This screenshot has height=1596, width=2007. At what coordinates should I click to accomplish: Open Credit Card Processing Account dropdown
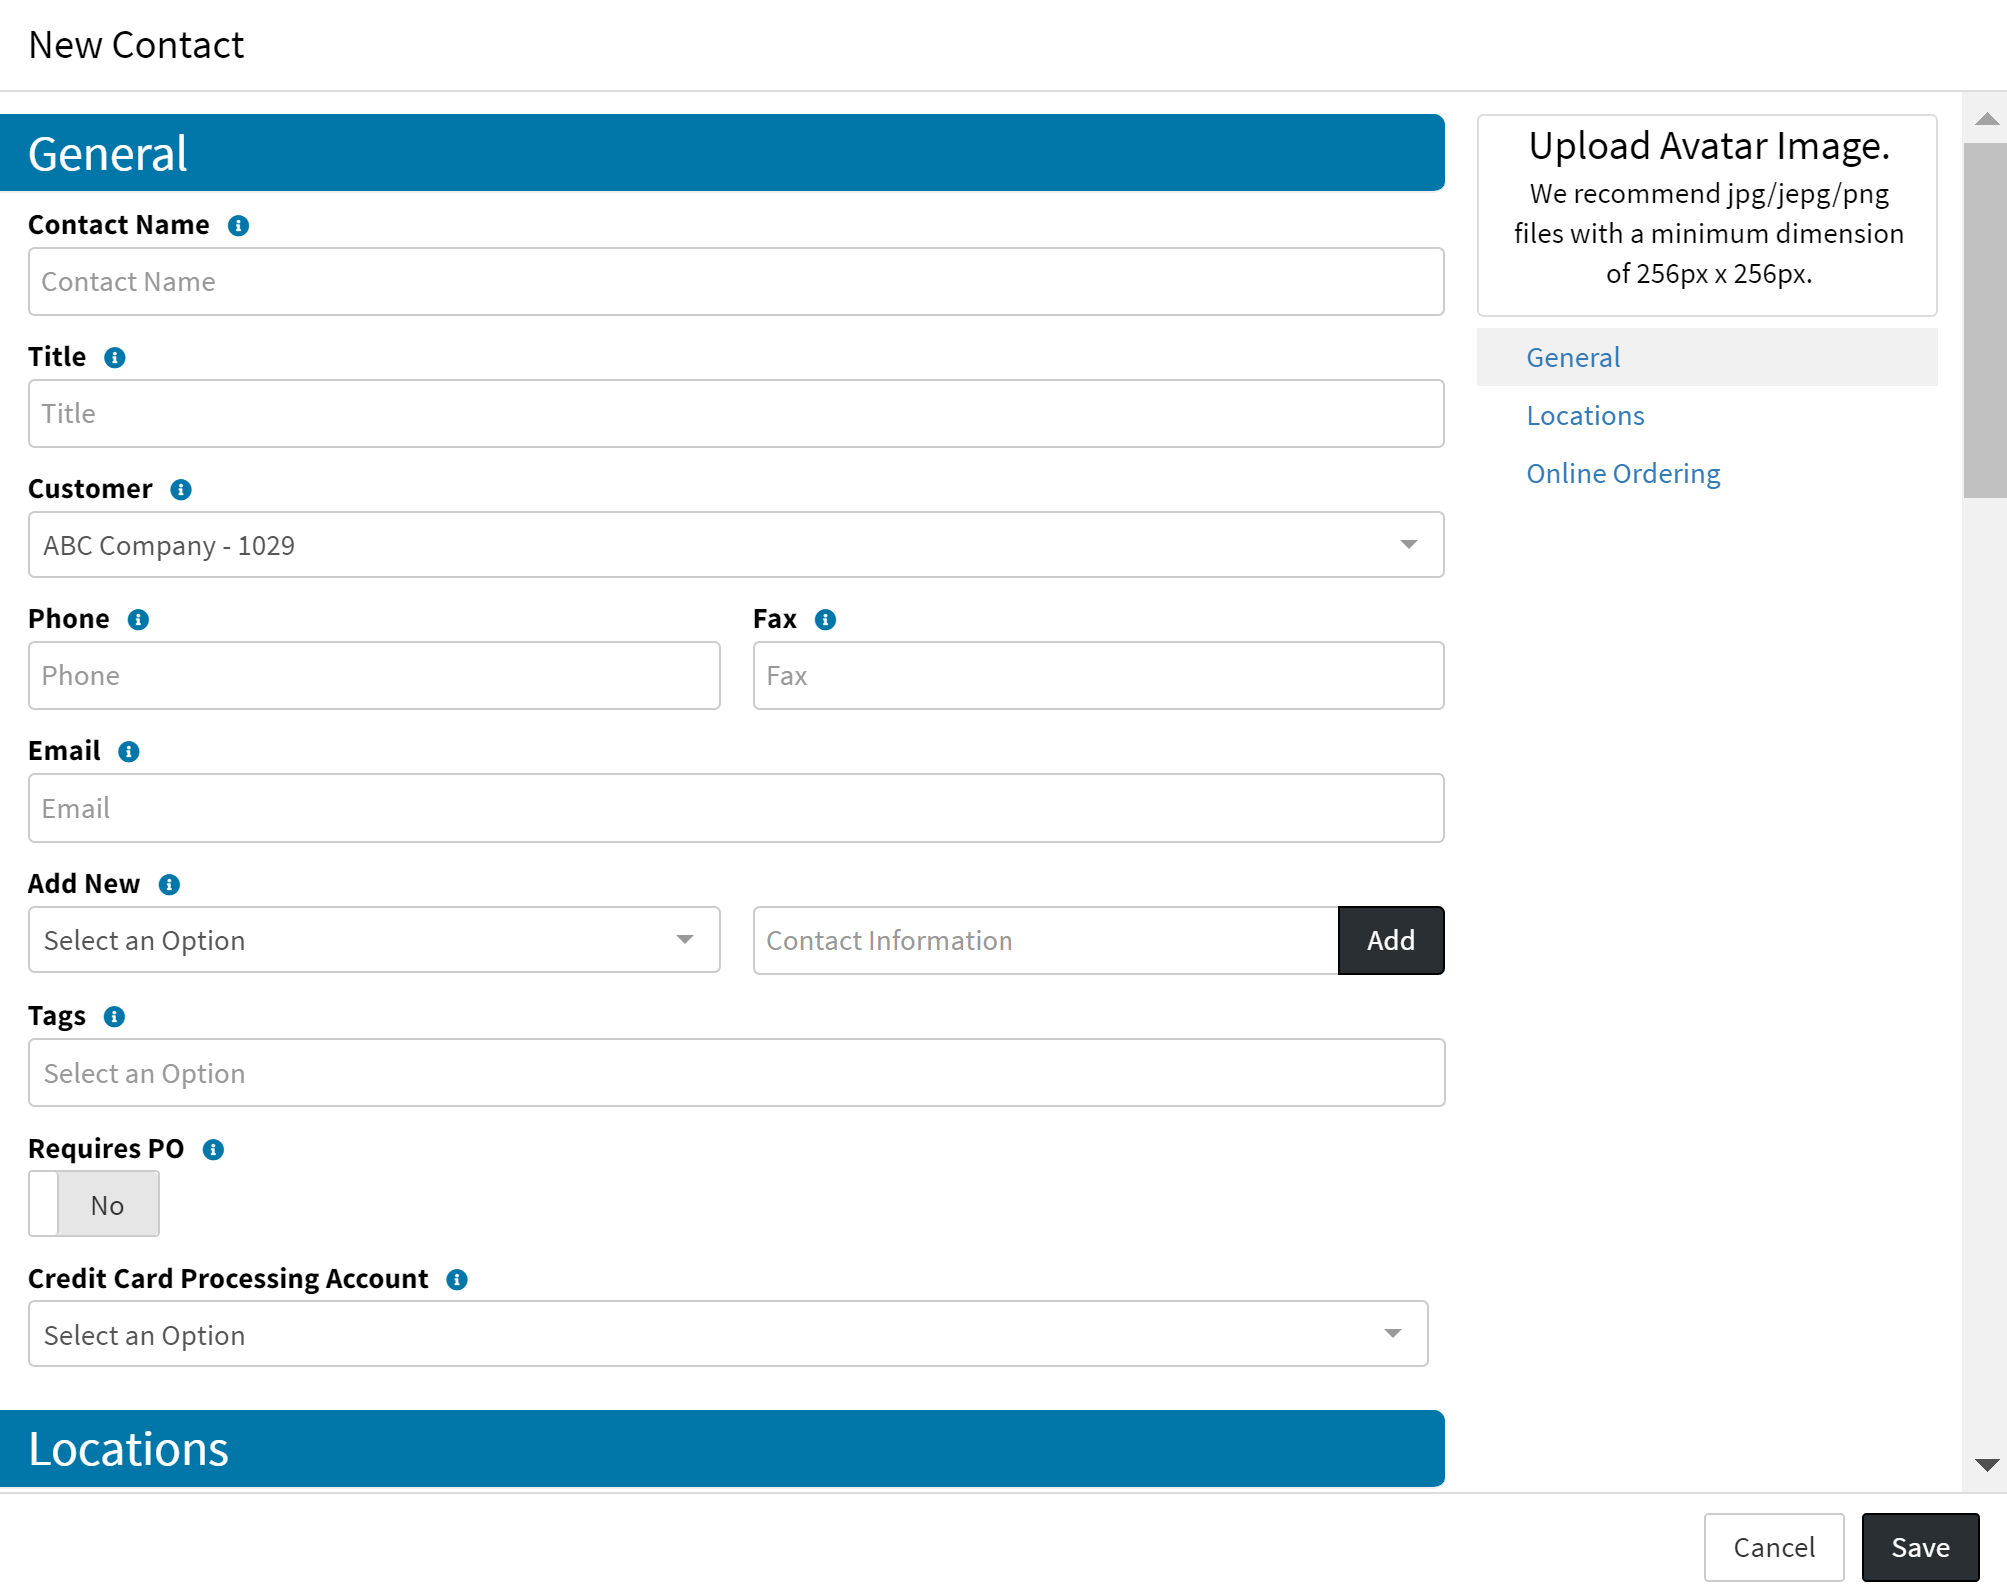(727, 1334)
